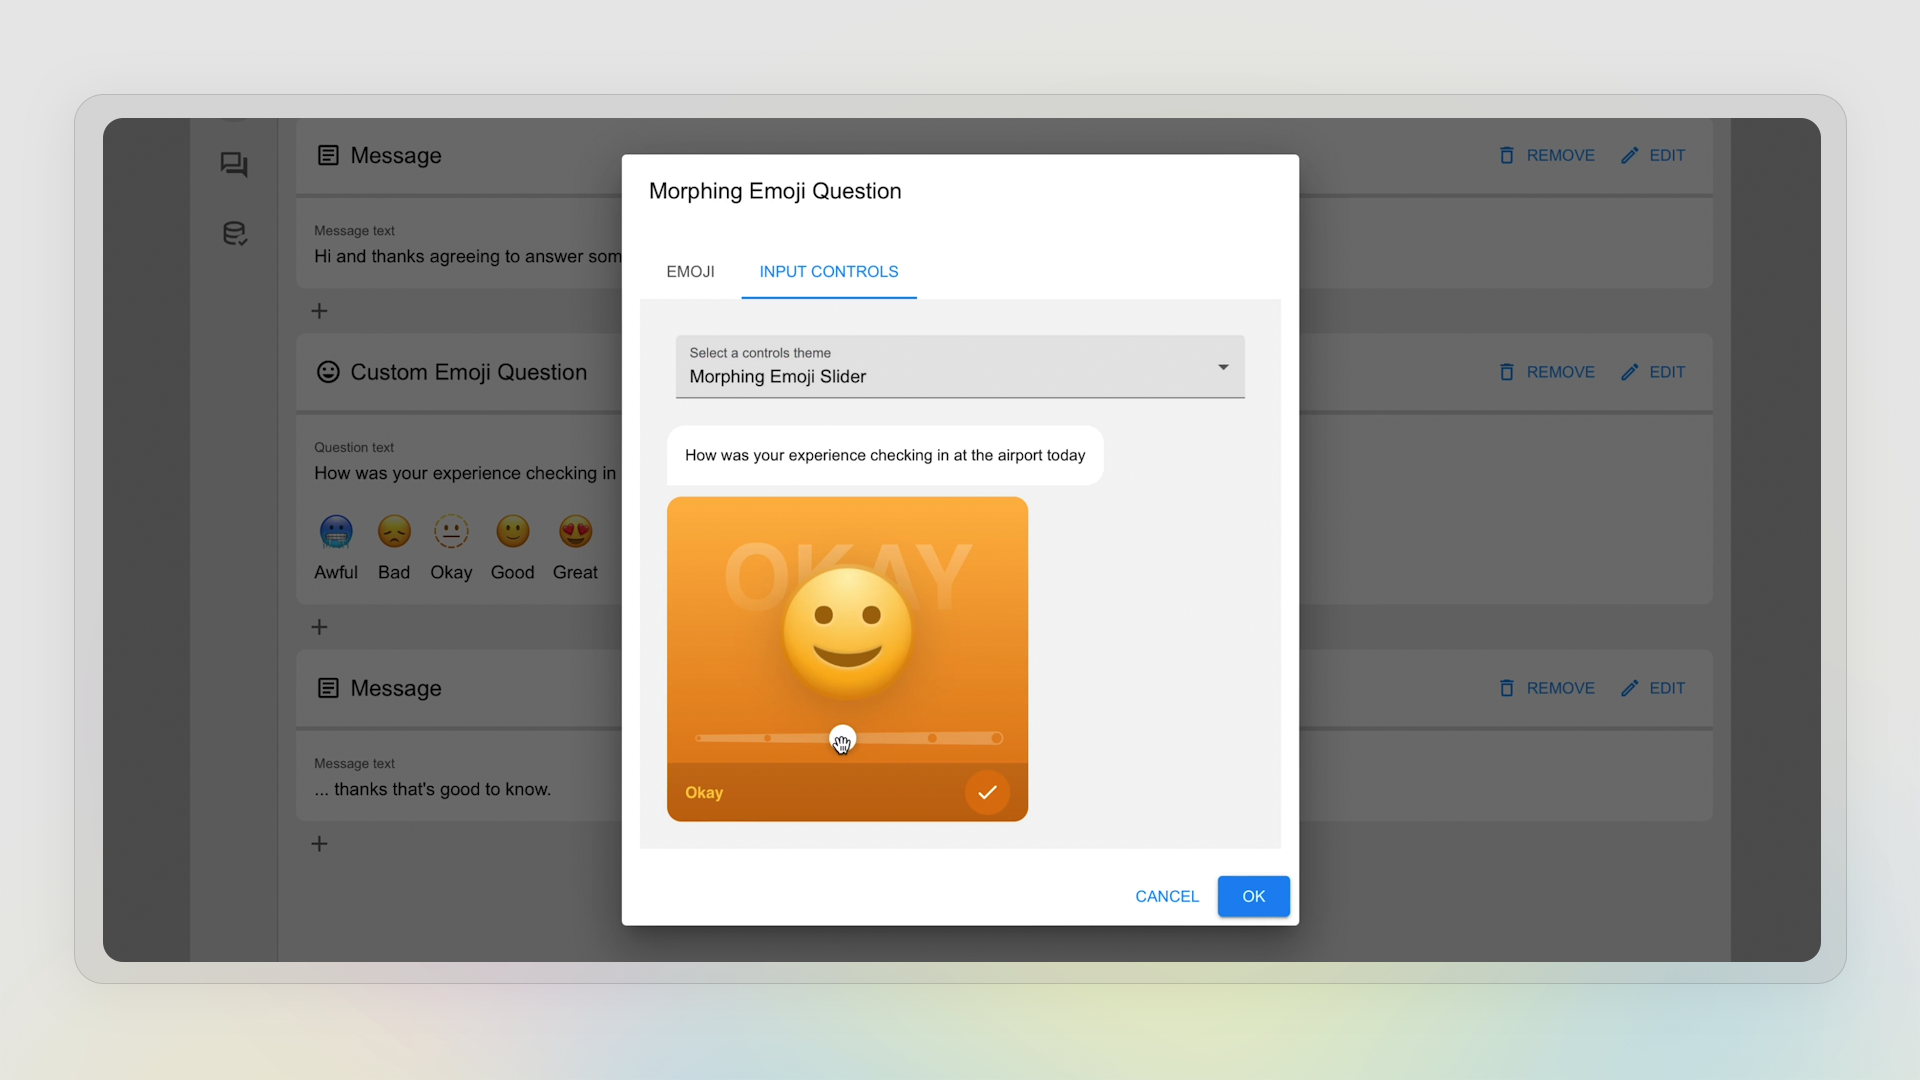This screenshot has width=1920, height=1080.
Task: Remove the Custom Emoji Question
Action: 1546,372
